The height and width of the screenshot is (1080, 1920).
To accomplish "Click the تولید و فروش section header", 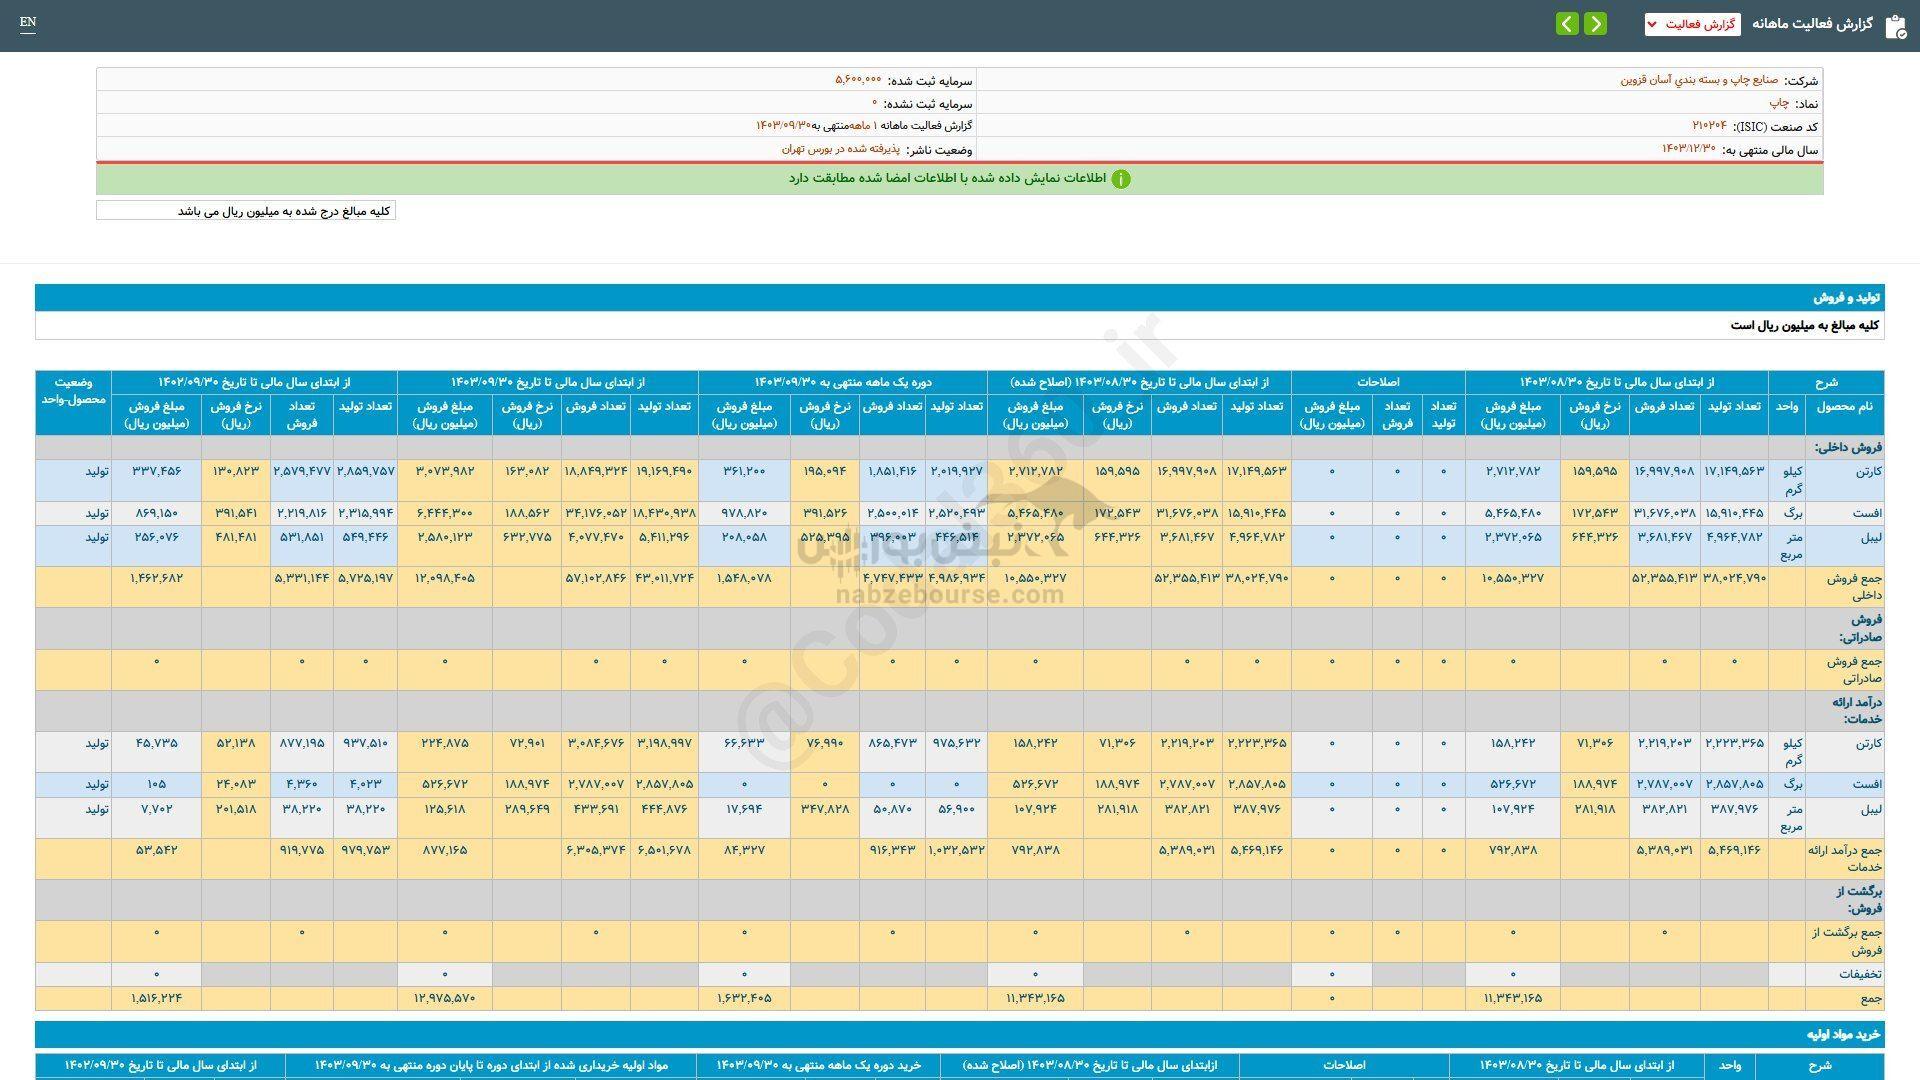I will click(x=1846, y=298).
